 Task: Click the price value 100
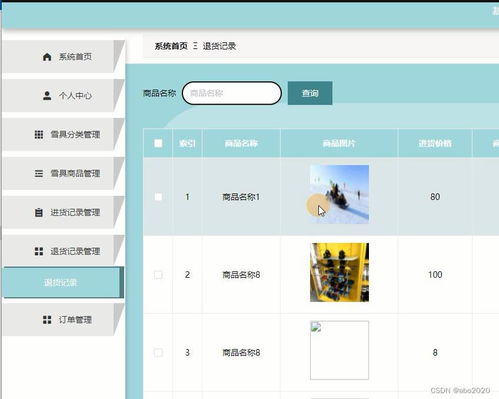point(435,275)
